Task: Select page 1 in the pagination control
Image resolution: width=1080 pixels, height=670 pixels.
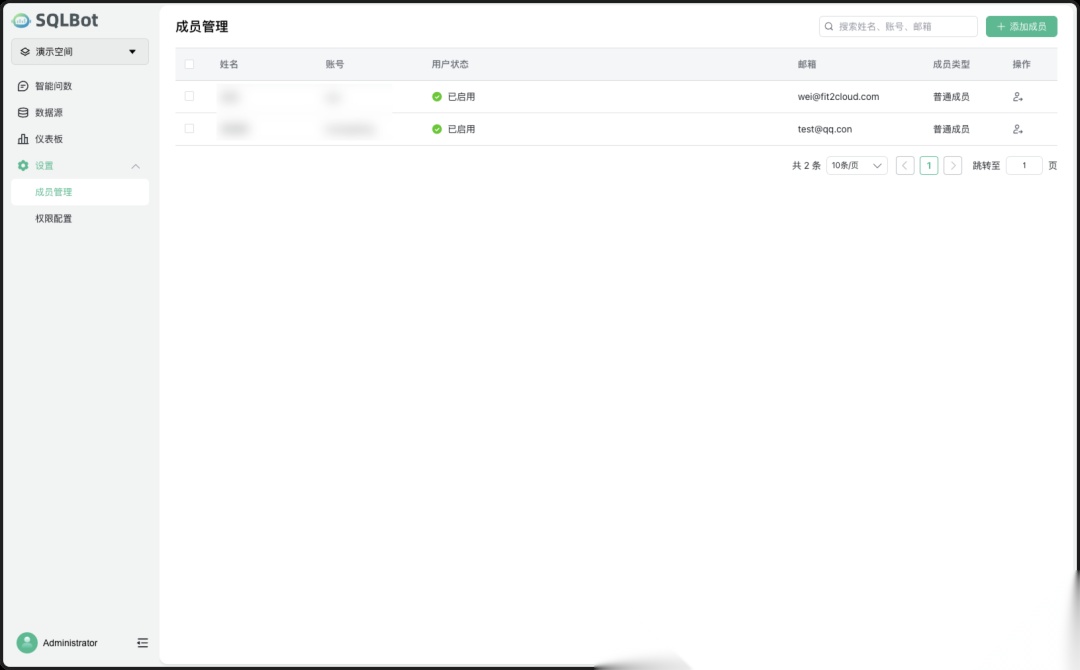Action: [x=928, y=165]
